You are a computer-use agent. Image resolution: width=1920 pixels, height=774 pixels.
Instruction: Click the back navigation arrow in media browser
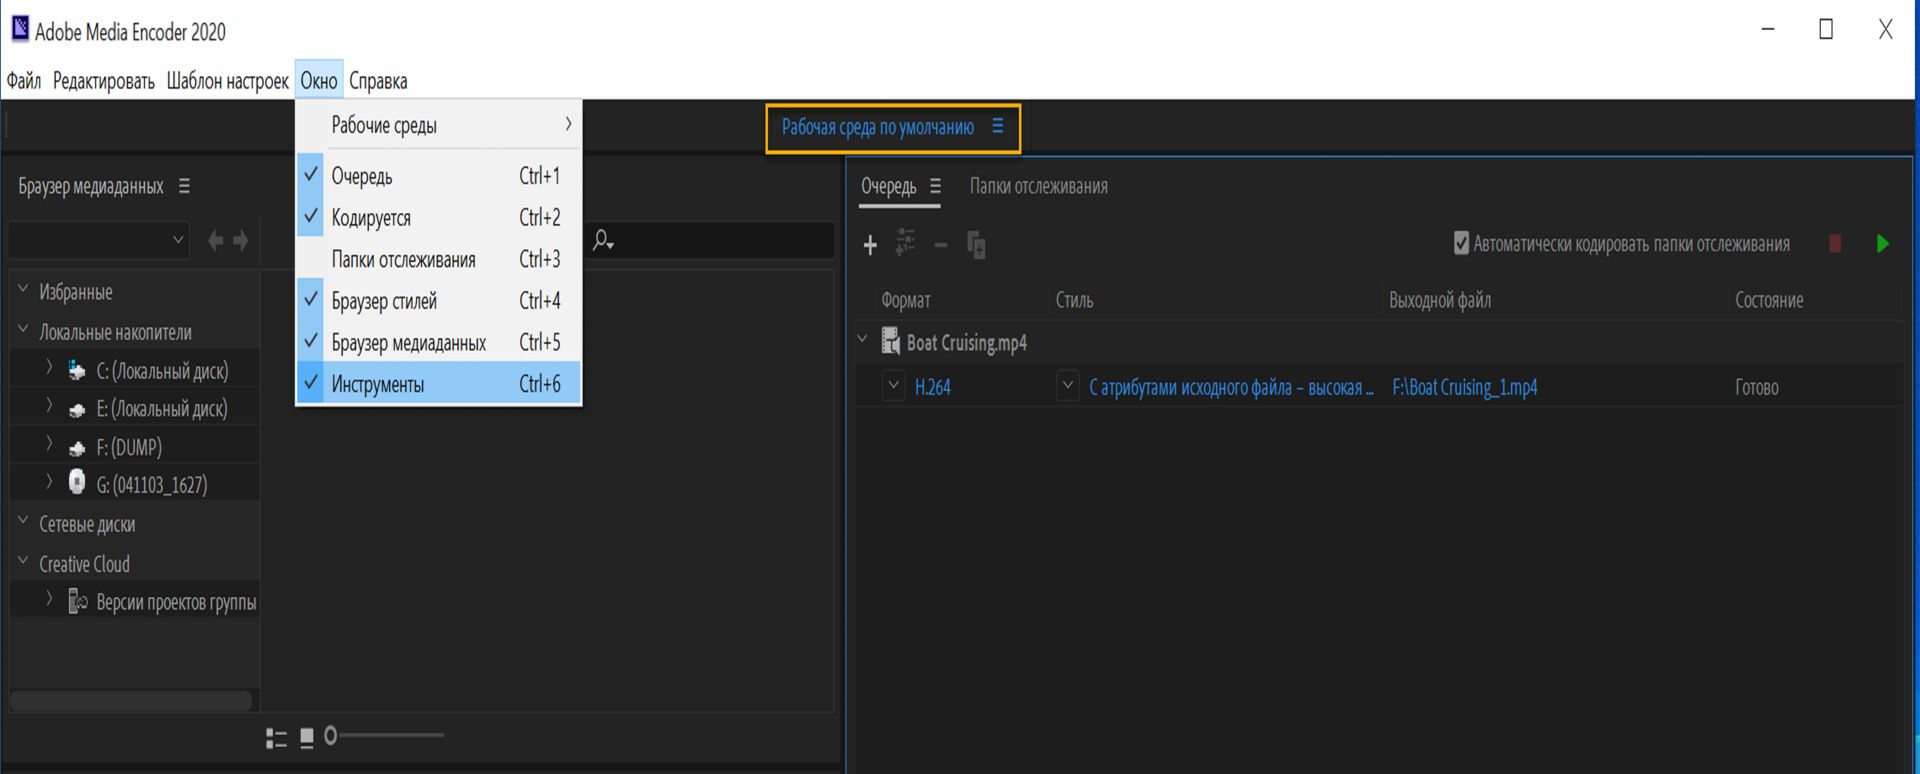tap(215, 240)
